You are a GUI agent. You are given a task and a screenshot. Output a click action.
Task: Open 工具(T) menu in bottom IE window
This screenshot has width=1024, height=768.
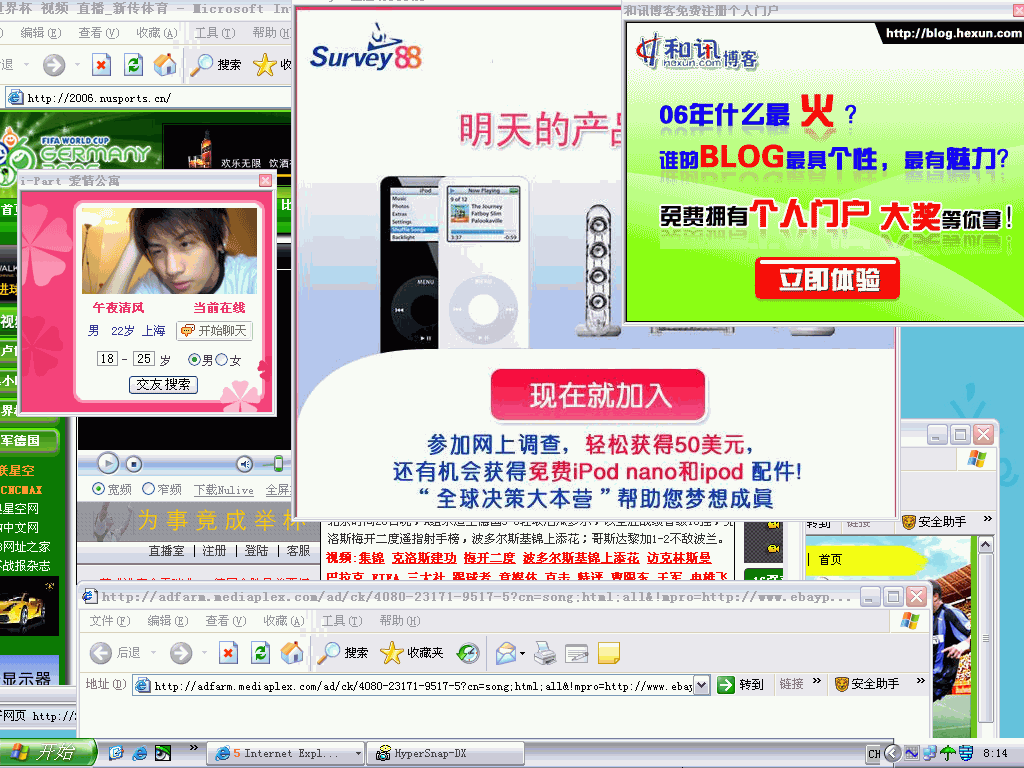coord(342,620)
